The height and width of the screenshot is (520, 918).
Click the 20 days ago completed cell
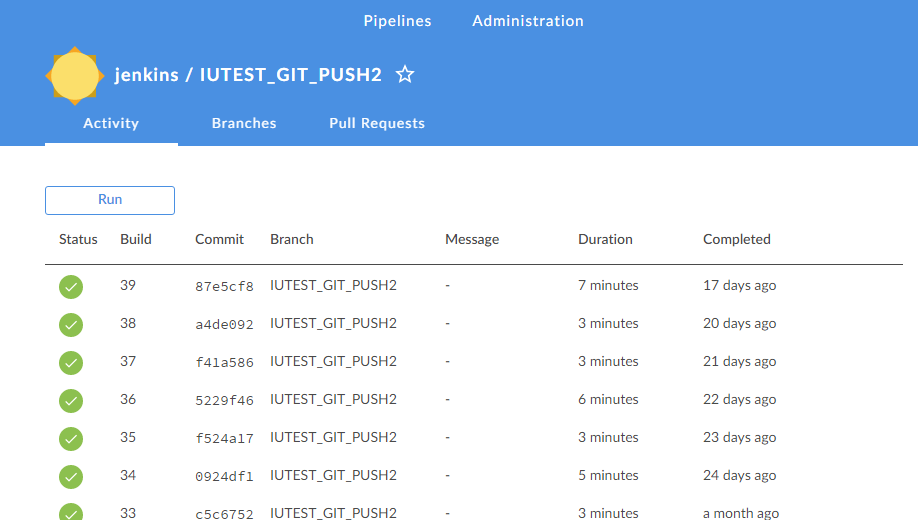click(739, 323)
